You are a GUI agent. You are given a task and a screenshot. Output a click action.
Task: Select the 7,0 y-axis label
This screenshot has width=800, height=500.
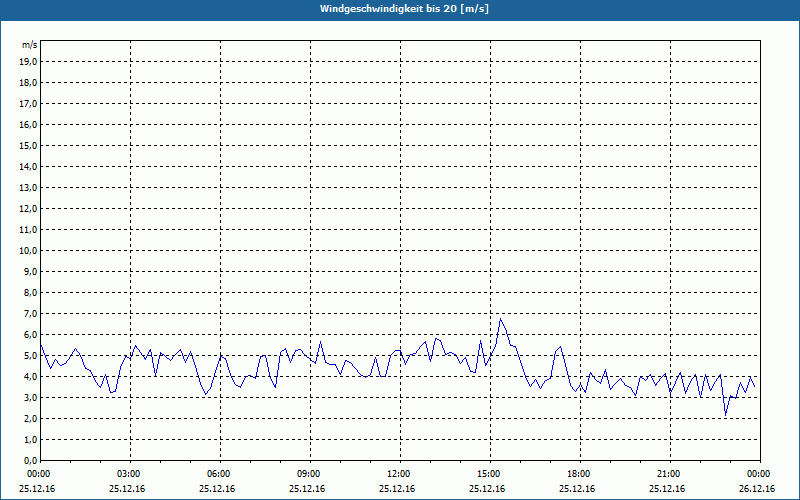pos(30,314)
